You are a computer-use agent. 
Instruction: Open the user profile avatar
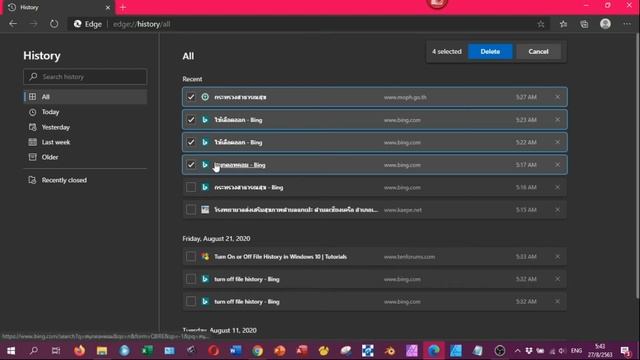pyautogui.click(x=605, y=24)
